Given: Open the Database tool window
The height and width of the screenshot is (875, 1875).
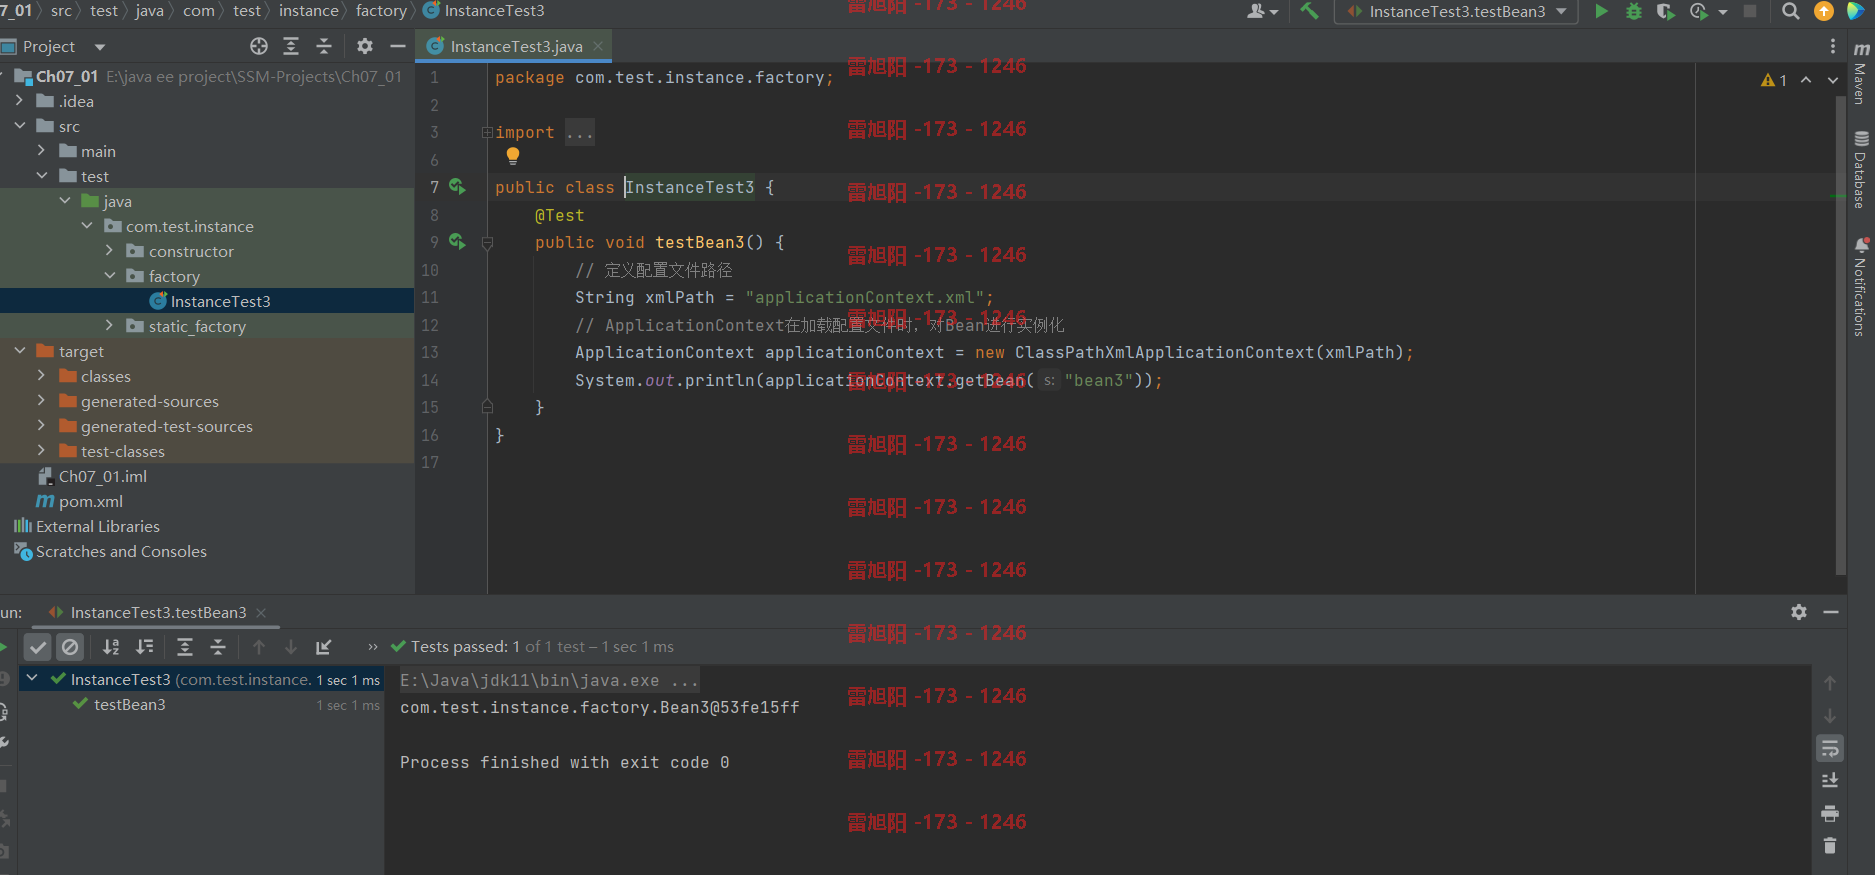Looking at the screenshot, I should 1860,170.
